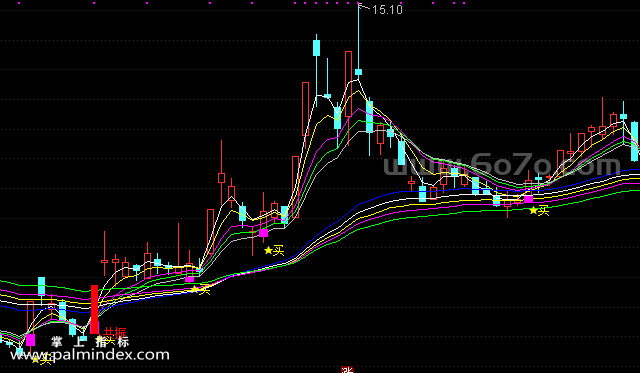Viewport: 640px width, 373px height.
Task: Click the cyan candle above the far-left green line
Action: [42, 286]
